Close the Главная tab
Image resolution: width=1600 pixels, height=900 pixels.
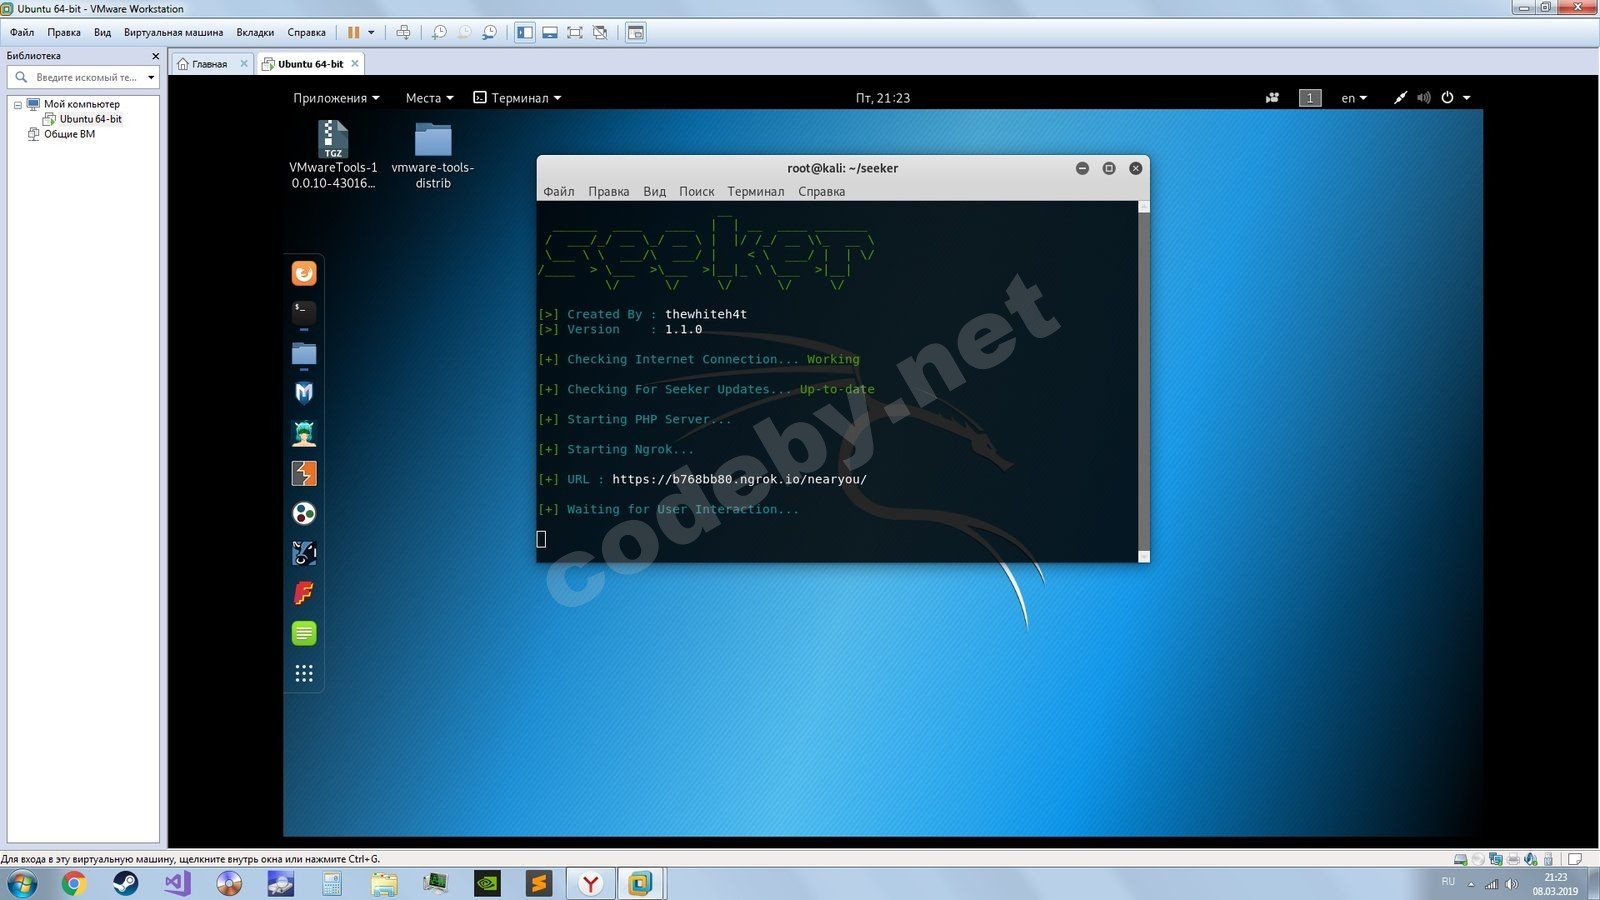(x=244, y=63)
